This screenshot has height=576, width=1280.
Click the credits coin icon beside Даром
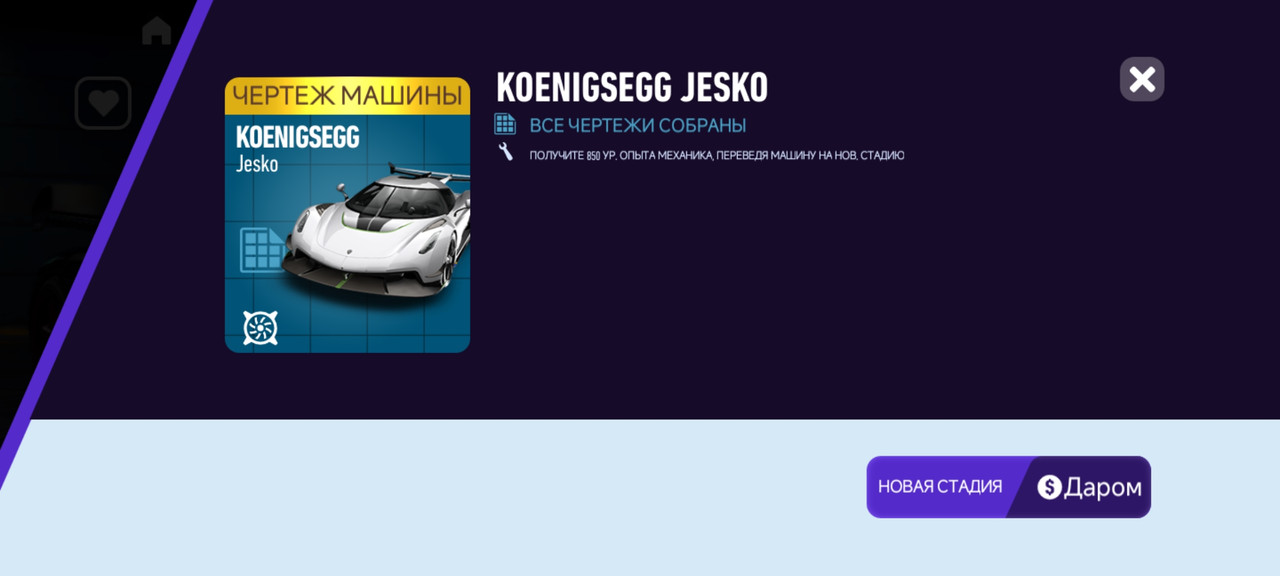click(1049, 487)
